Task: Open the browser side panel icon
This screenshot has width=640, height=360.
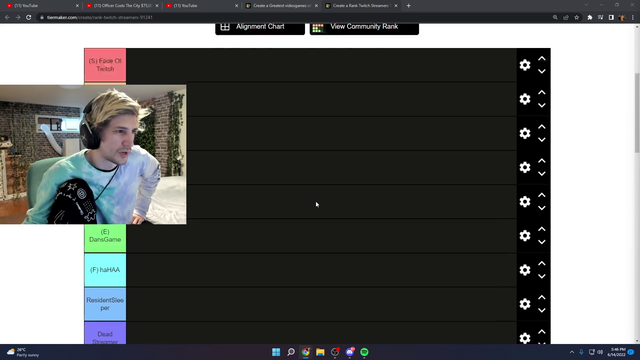Action: pyautogui.click(x=611, y=18)
